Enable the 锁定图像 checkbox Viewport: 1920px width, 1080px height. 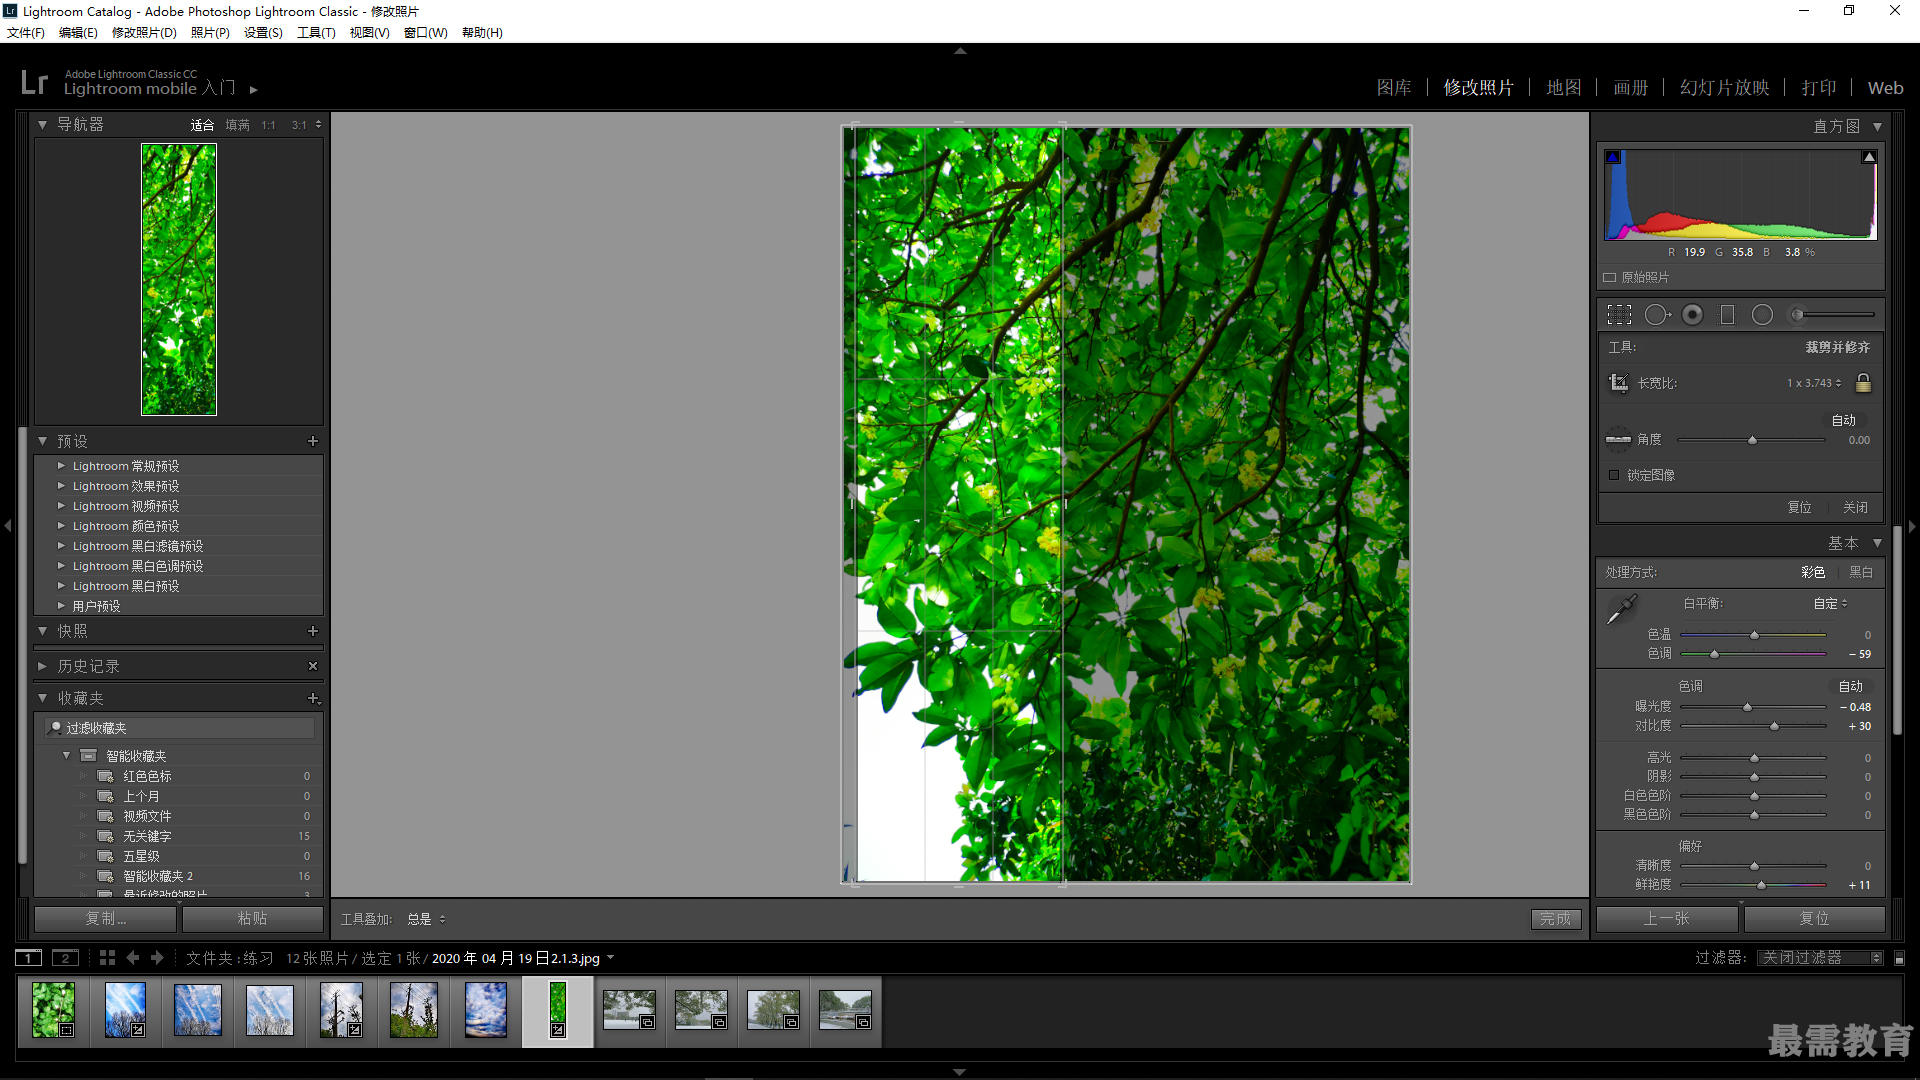coord(1614,475)
